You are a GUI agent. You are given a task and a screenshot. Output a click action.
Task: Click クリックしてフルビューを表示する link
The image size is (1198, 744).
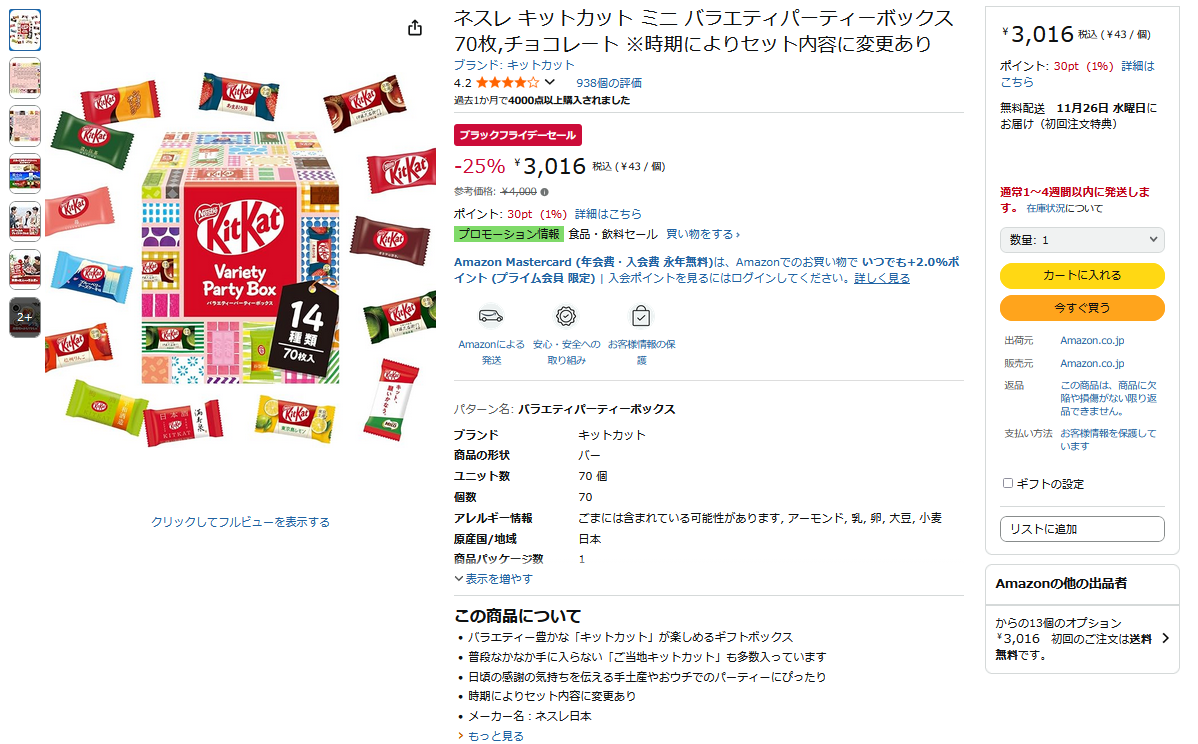[x=241, y=522]
